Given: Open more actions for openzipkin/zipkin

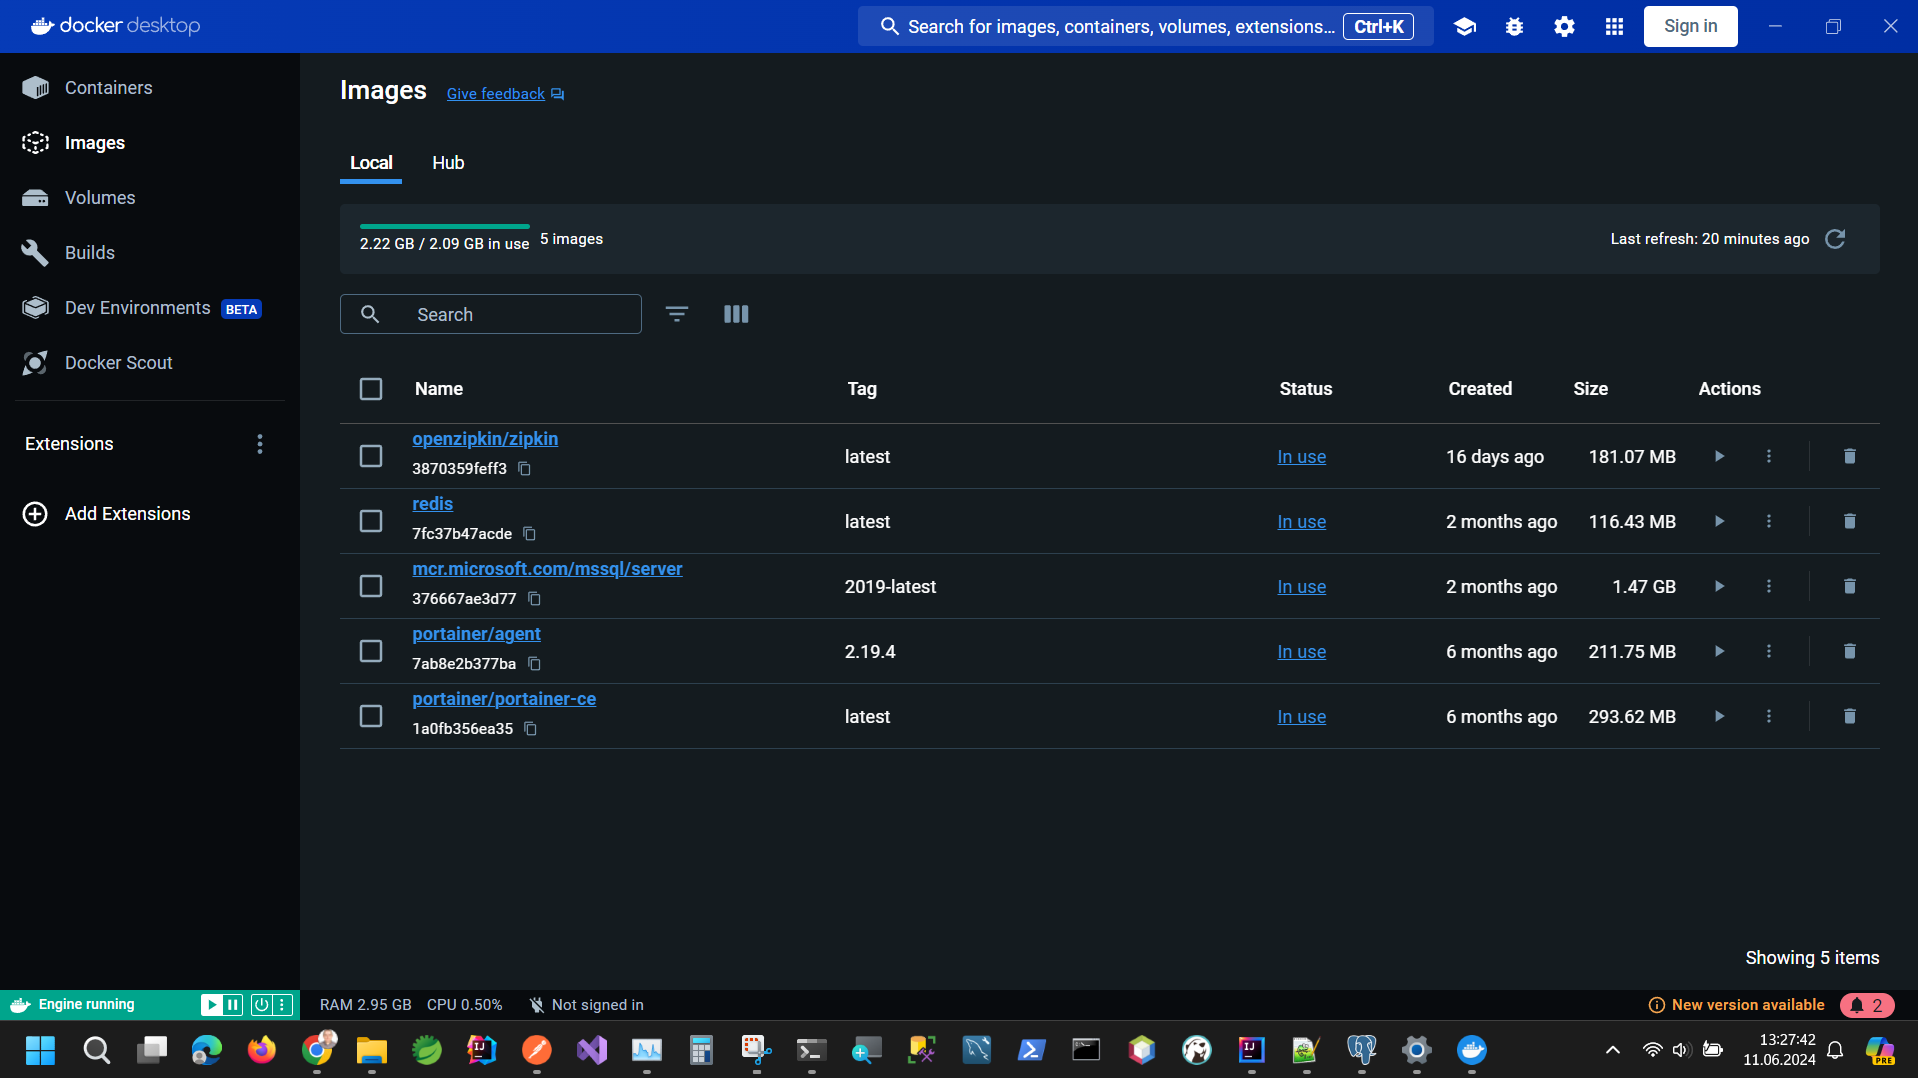Looking at the screenshot, I should [1769, 456].
